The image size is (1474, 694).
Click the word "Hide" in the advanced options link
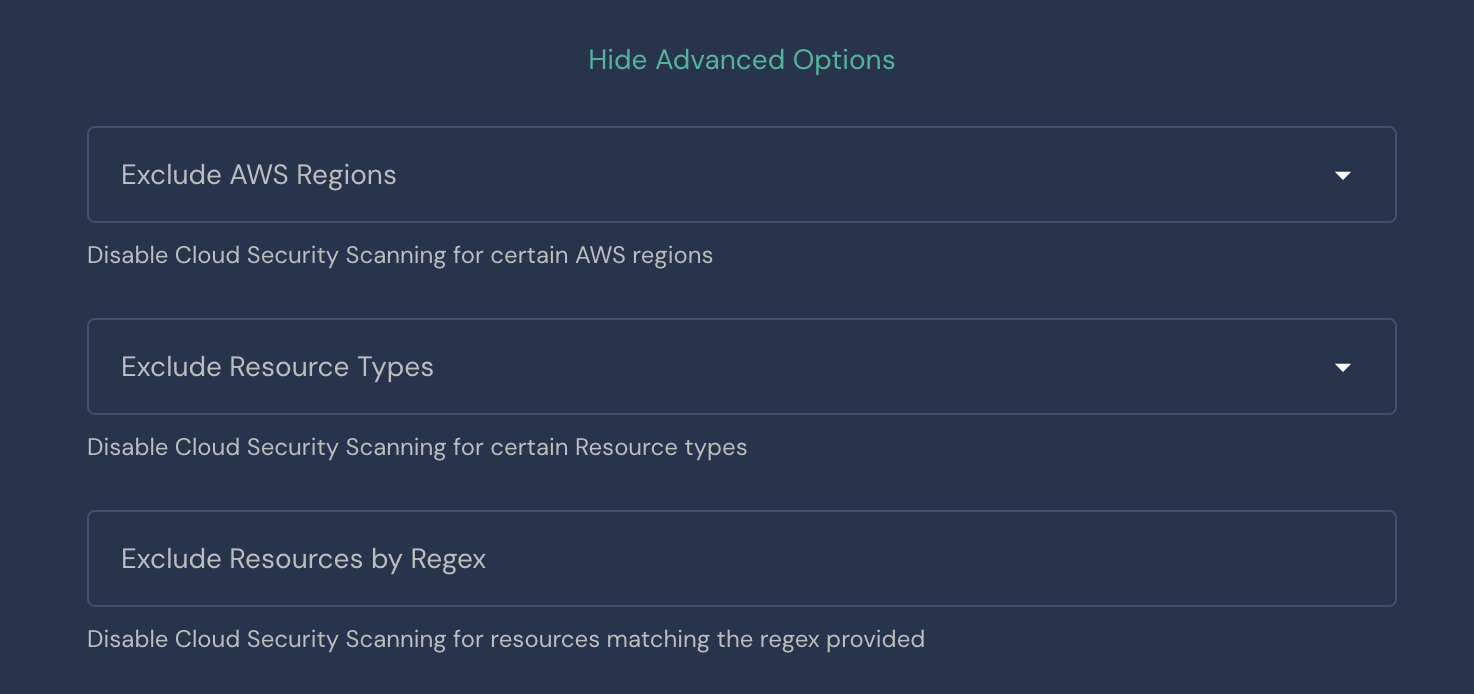[617, 60]
